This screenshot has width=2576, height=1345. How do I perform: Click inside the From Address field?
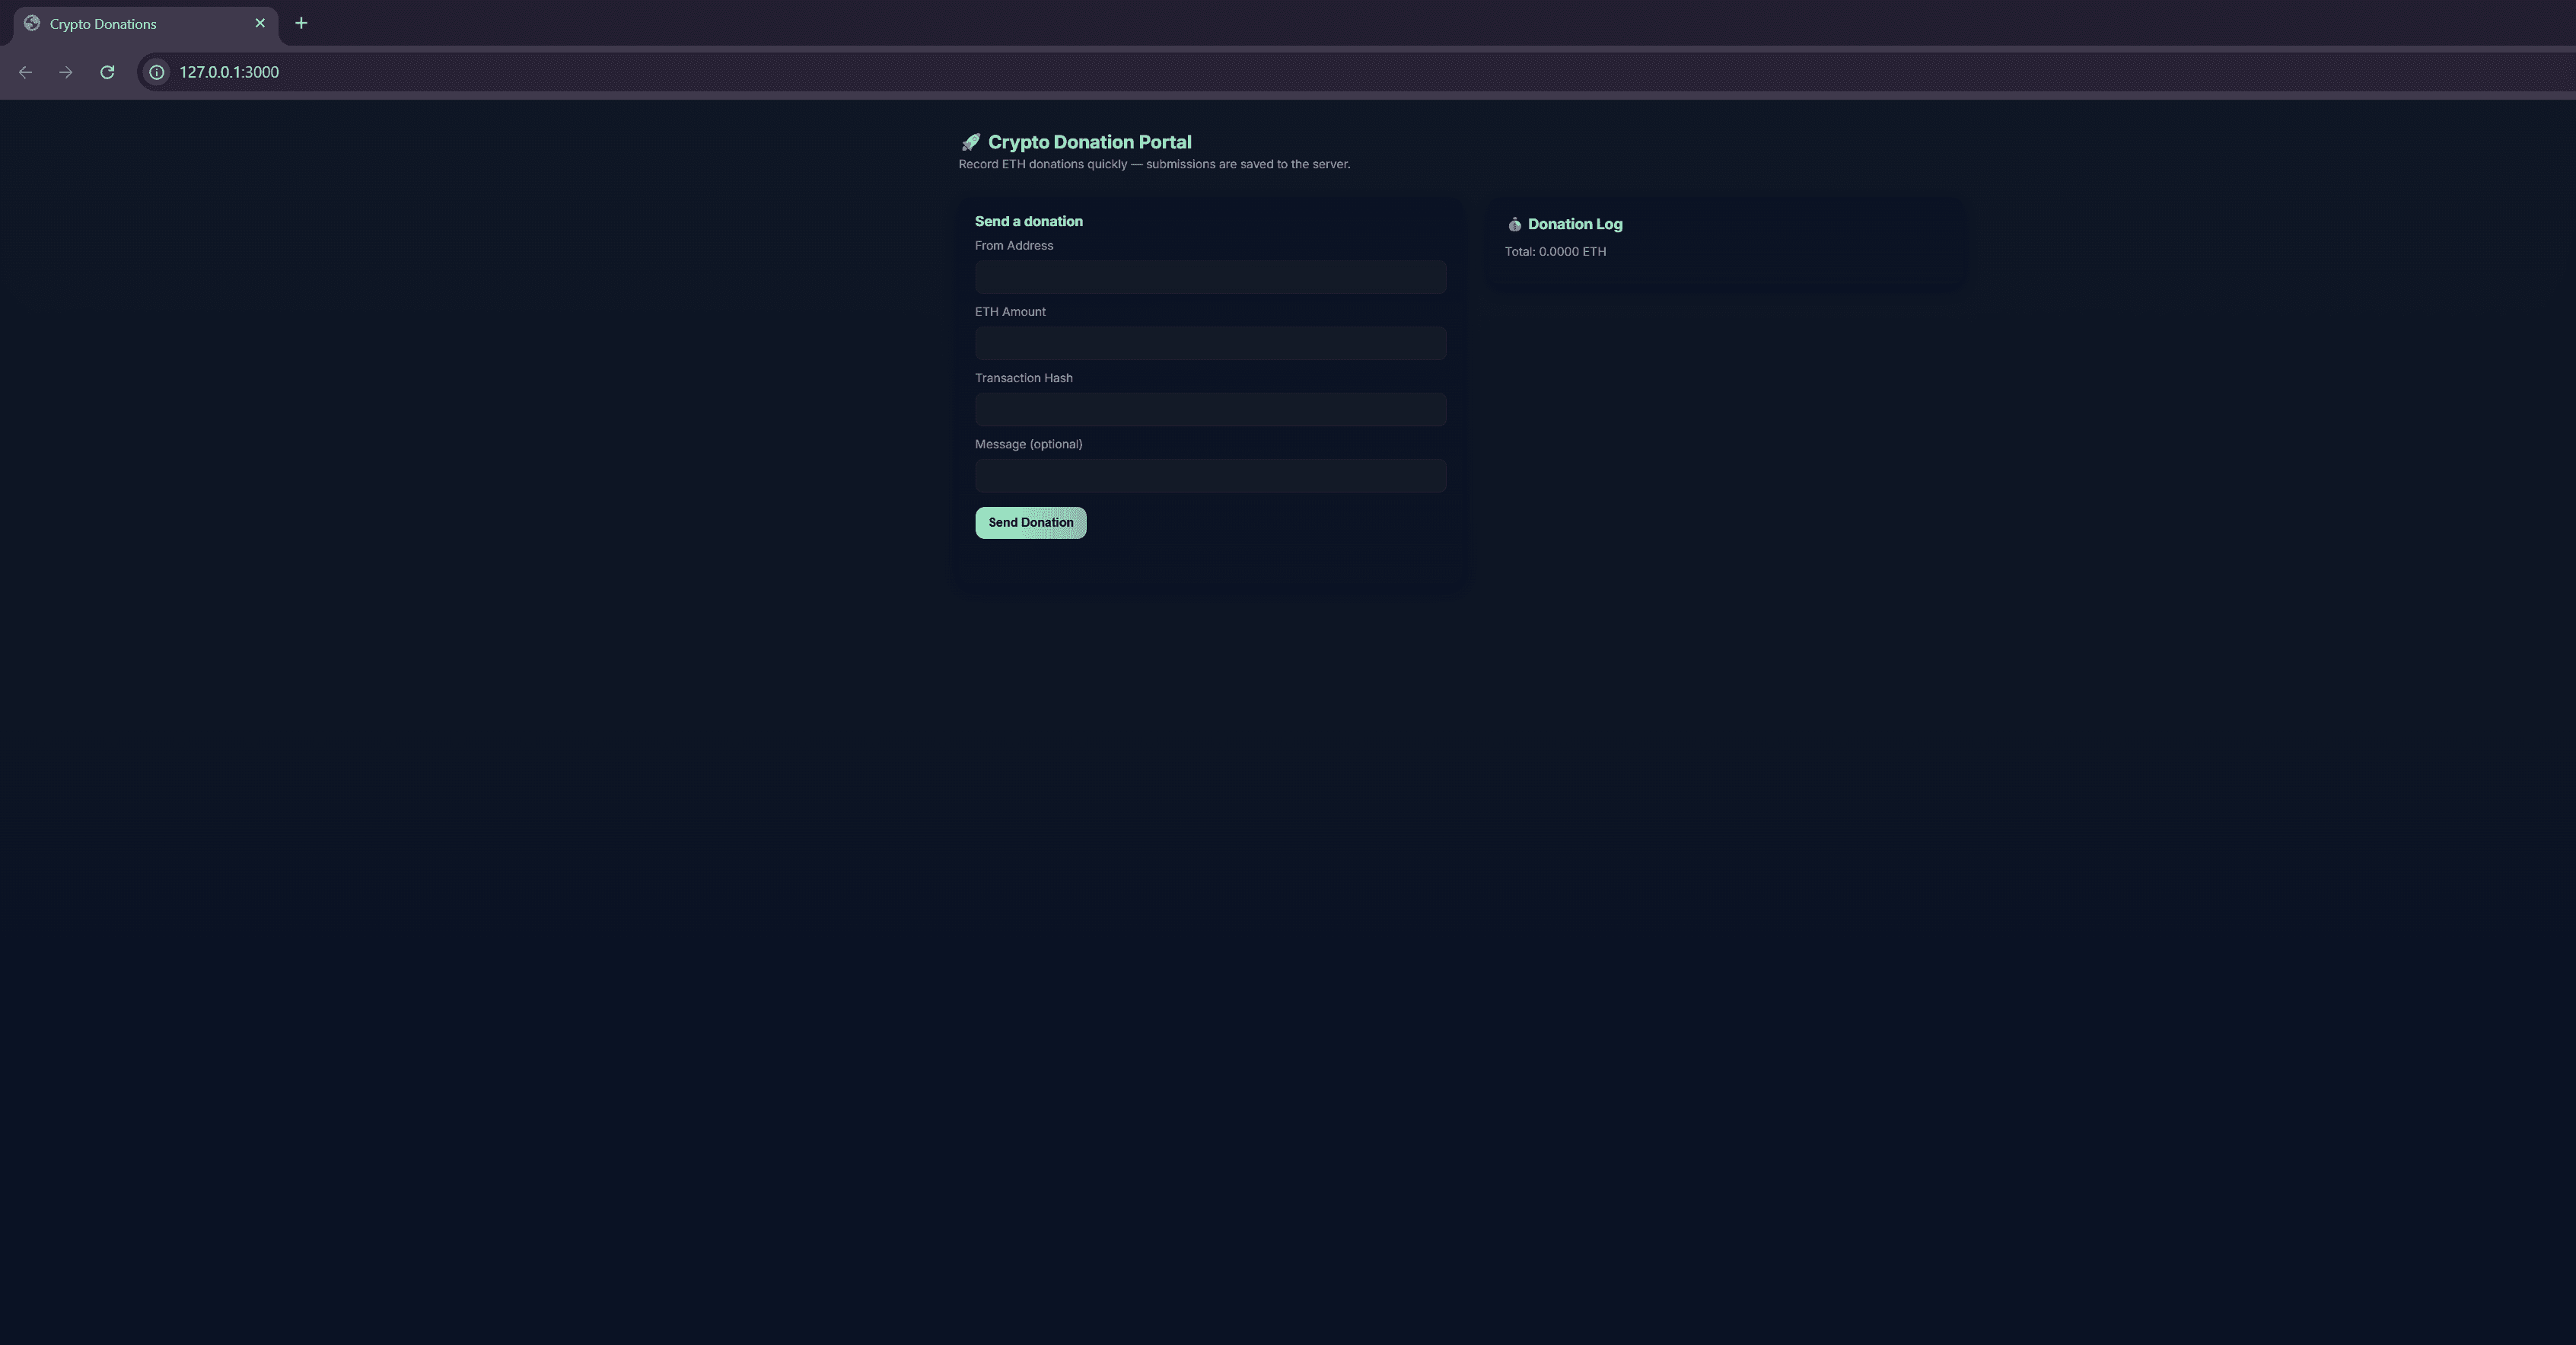[1210, 277]
